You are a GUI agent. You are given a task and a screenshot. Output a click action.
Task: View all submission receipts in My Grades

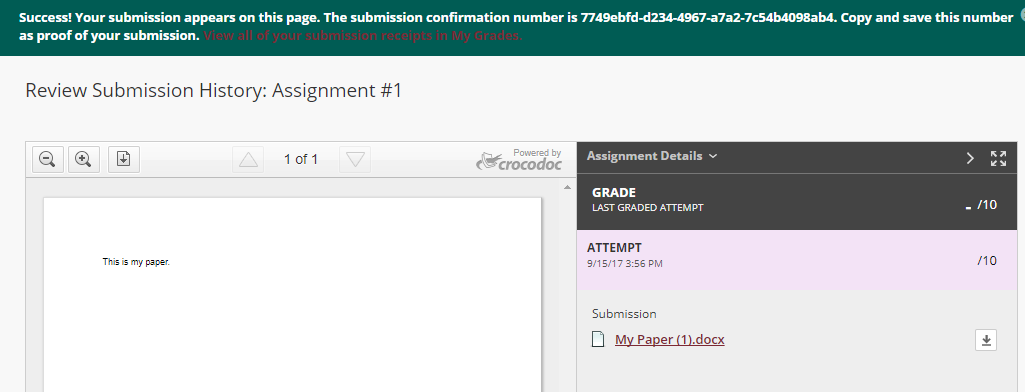(363, 35)
